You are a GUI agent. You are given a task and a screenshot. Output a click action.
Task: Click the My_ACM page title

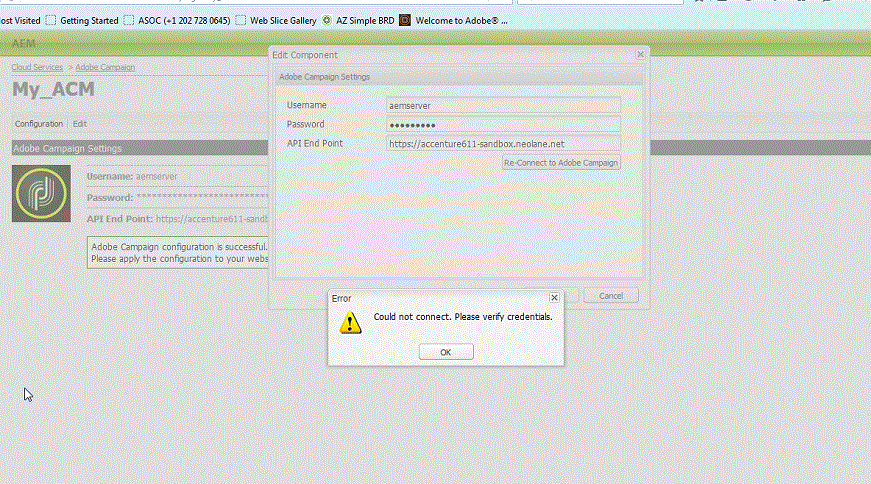(x=53, y=89)
